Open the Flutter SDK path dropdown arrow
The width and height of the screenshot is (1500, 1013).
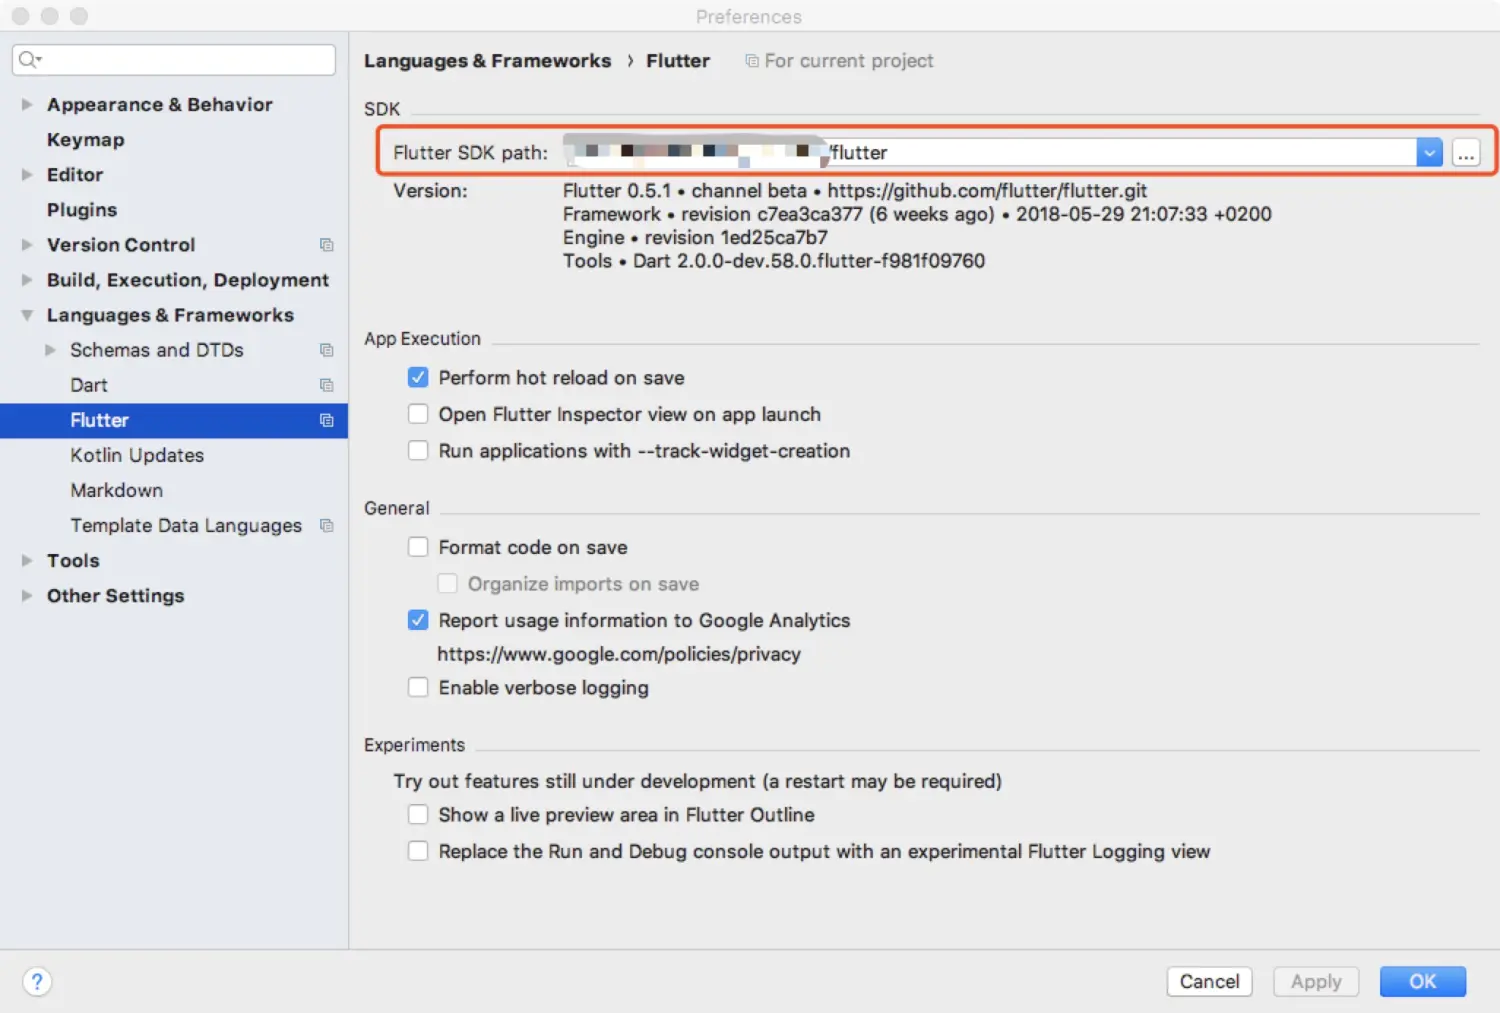pos(1429,153)
